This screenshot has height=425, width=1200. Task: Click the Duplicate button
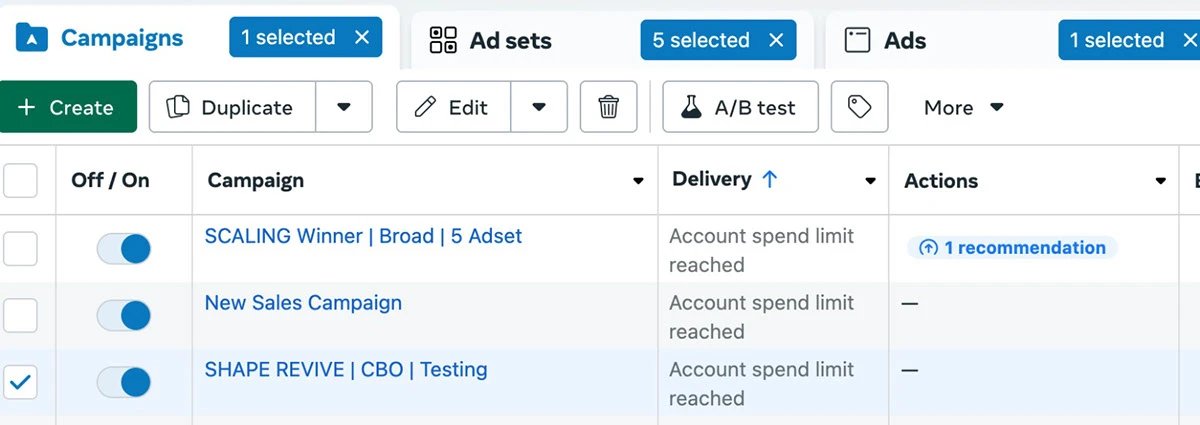pos(233,107)
